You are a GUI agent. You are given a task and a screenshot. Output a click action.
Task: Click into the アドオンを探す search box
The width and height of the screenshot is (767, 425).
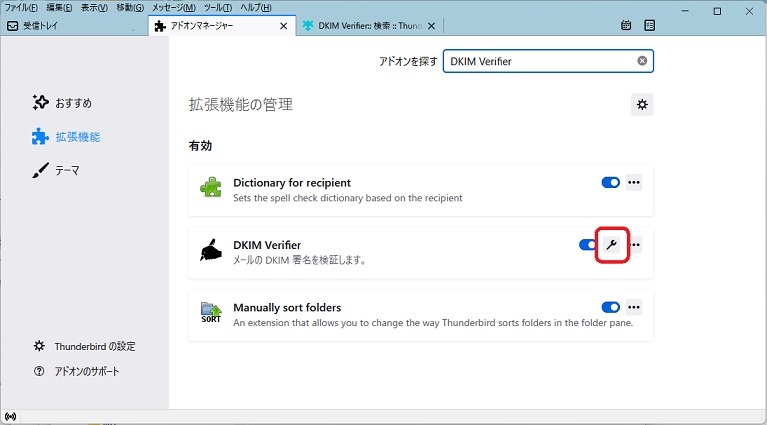click(540, 61)
